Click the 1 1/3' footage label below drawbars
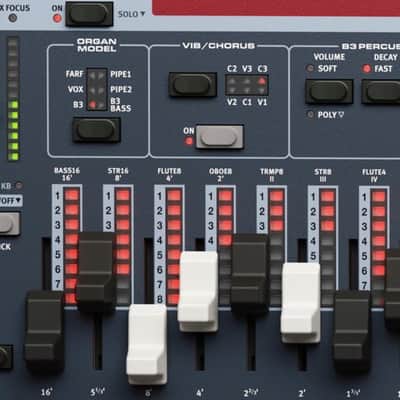The height and width of the screenshot is (400, 400). [353, 394]
